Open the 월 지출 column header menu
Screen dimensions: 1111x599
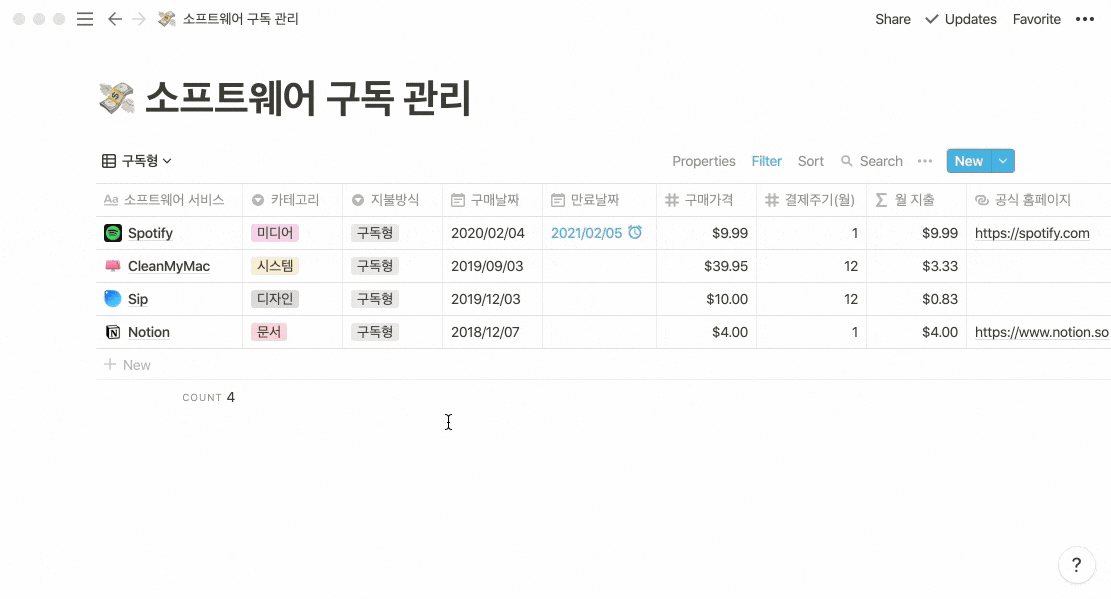tap(916, 200)
